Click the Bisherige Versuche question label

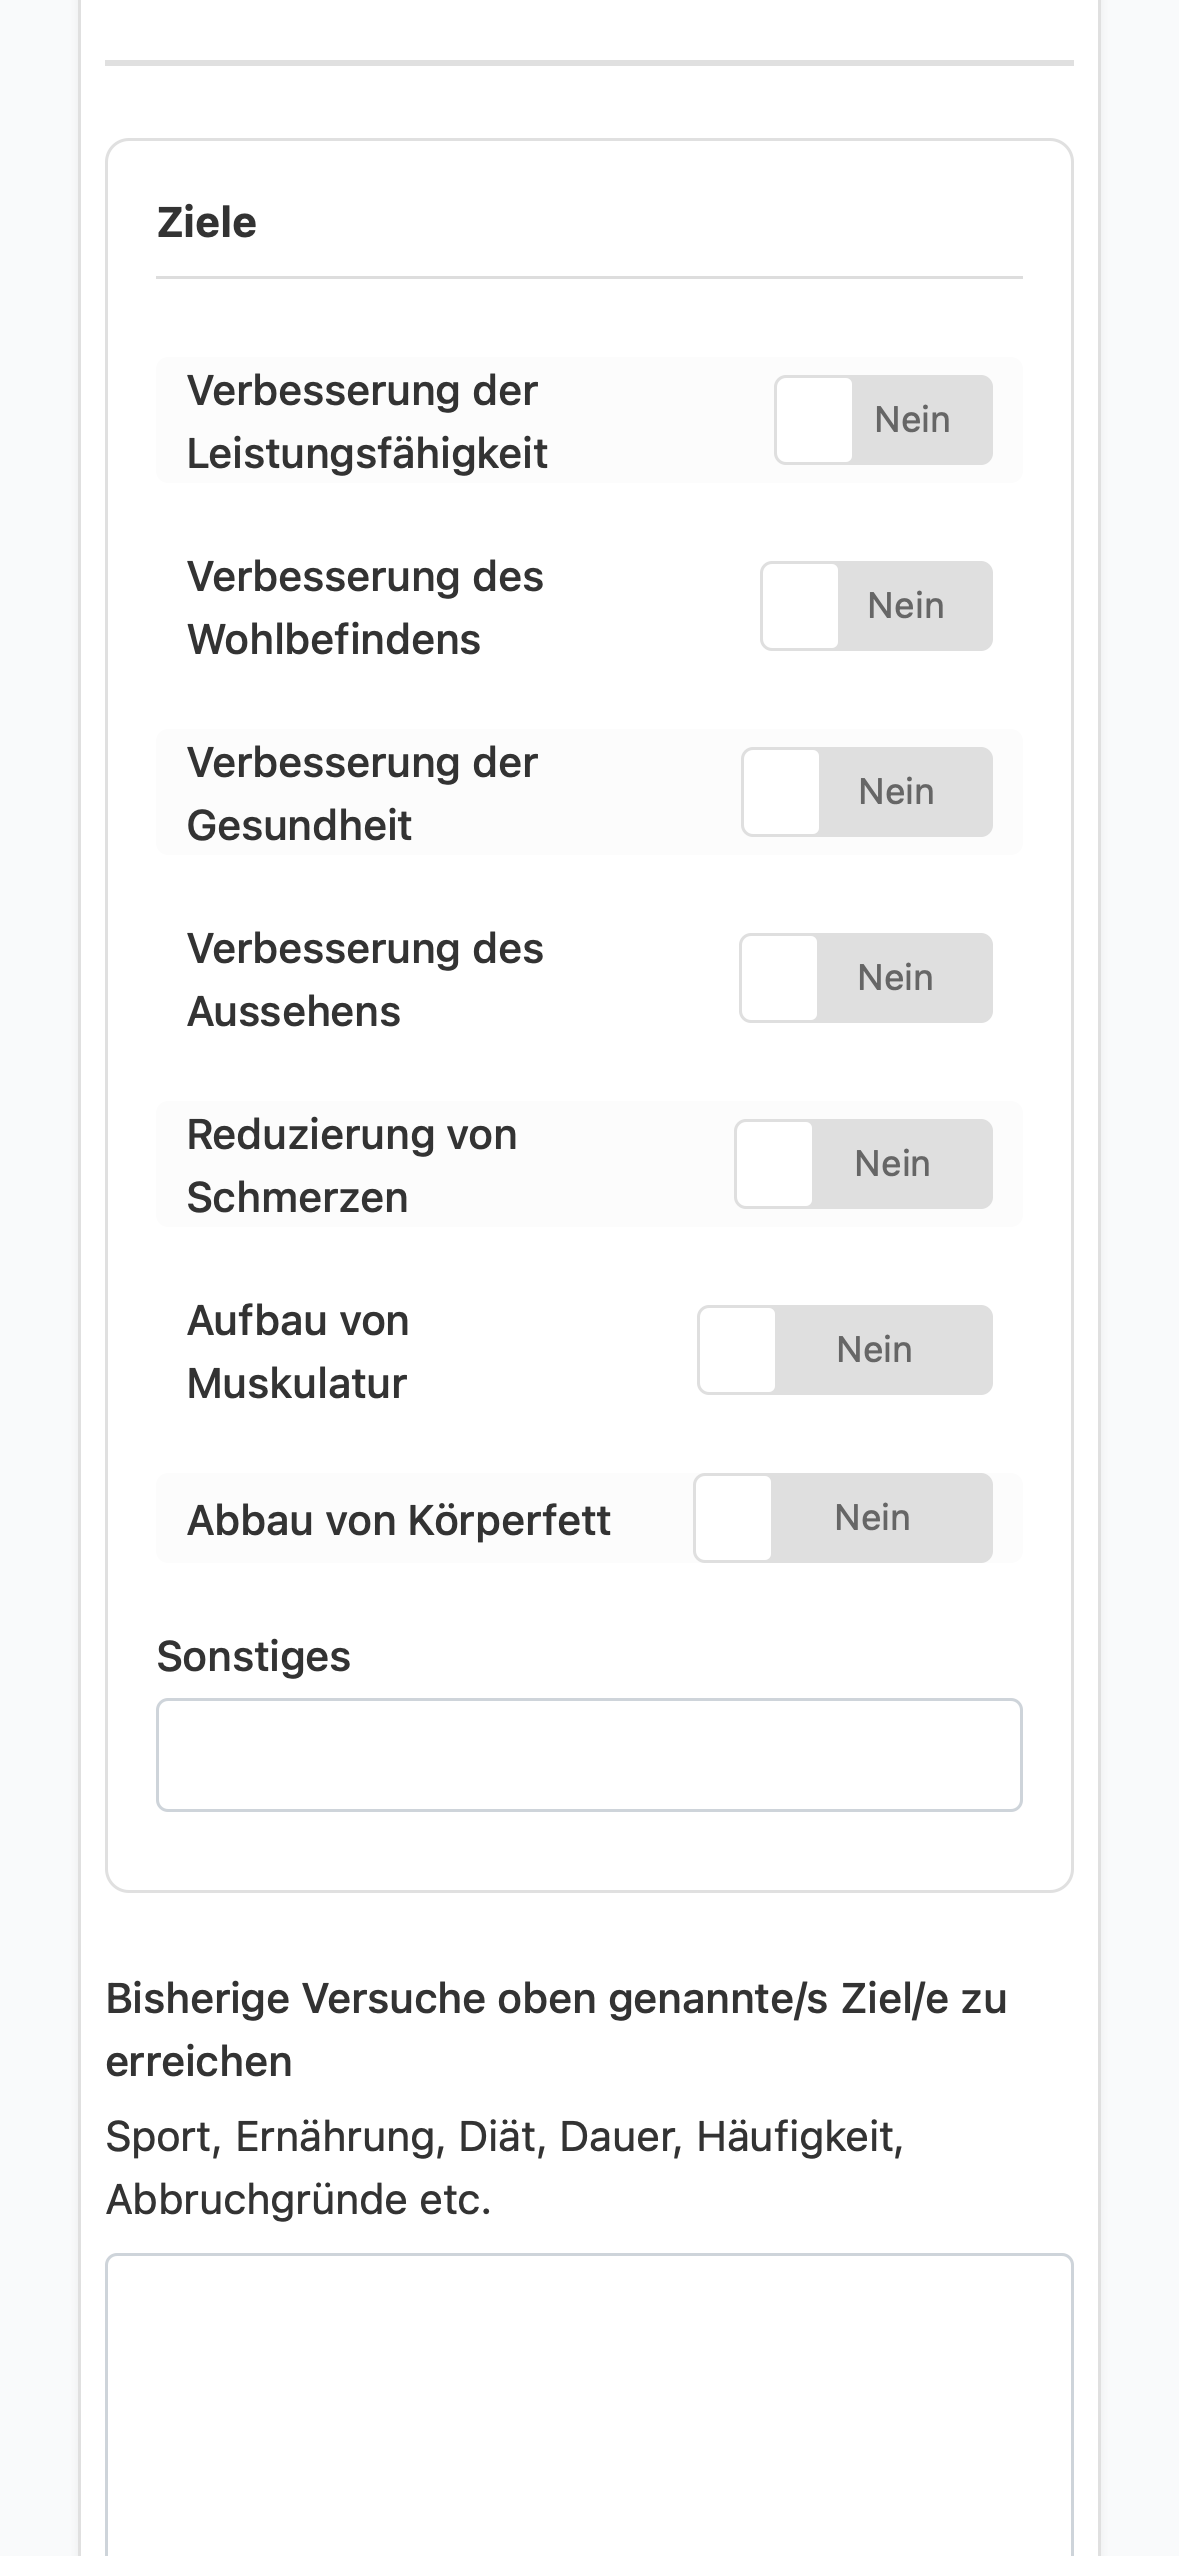click(x=556, y=2030)
